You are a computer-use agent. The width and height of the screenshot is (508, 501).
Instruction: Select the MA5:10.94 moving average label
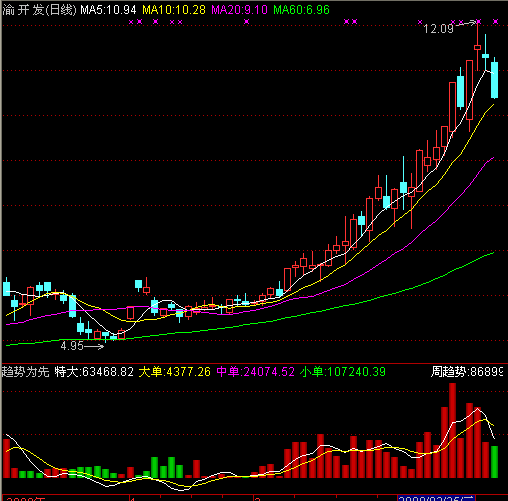[x=109, y=10]
